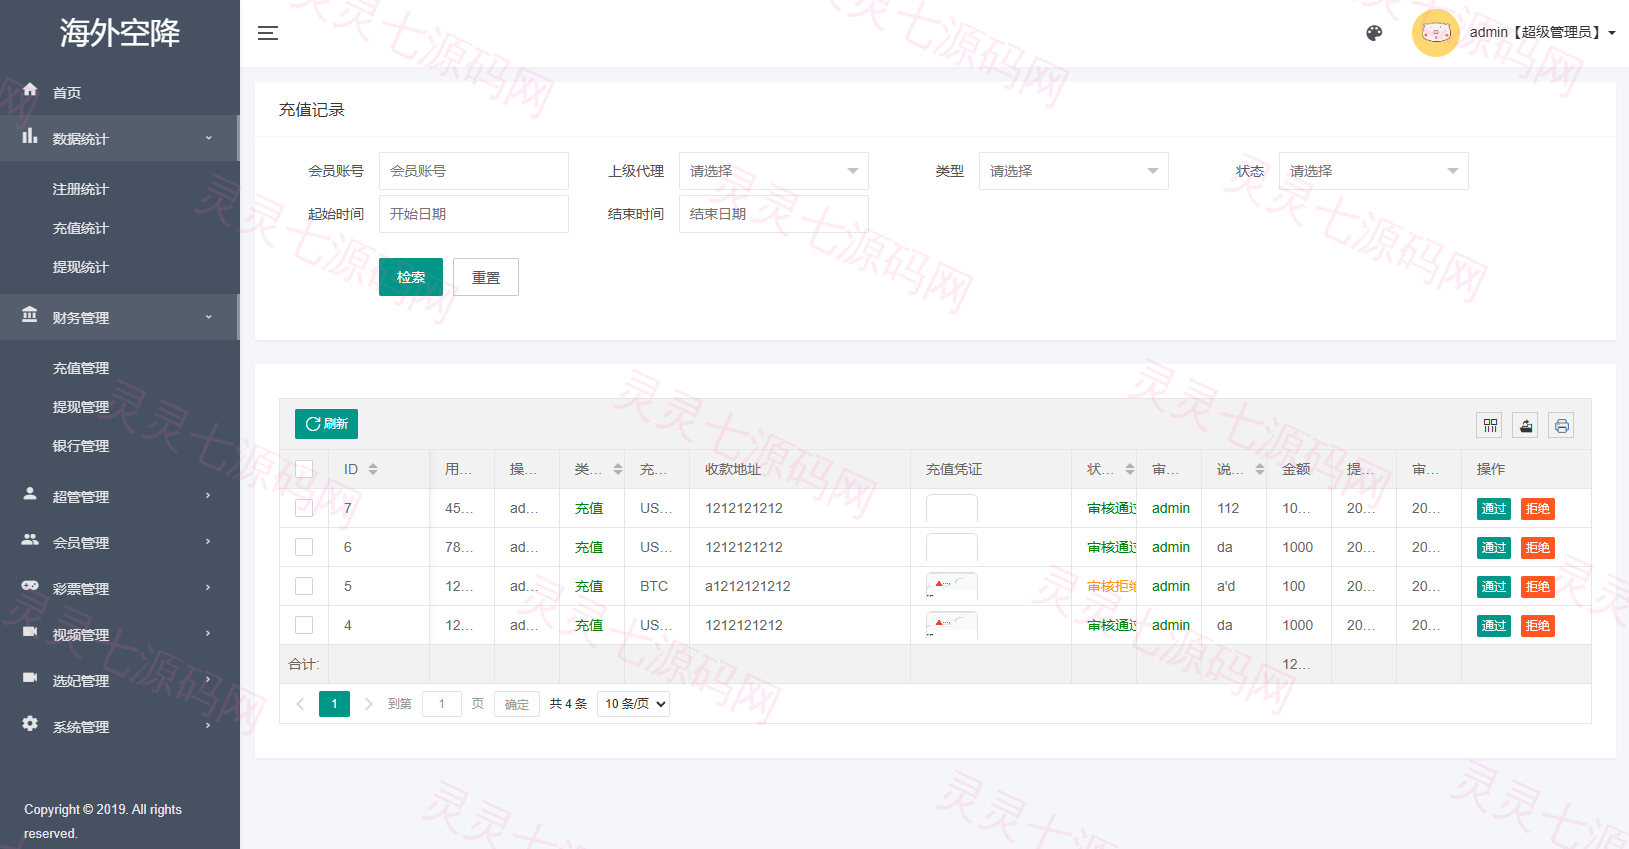Open the column filter grid icon

pyautogui.click(x=1490, y=426)
